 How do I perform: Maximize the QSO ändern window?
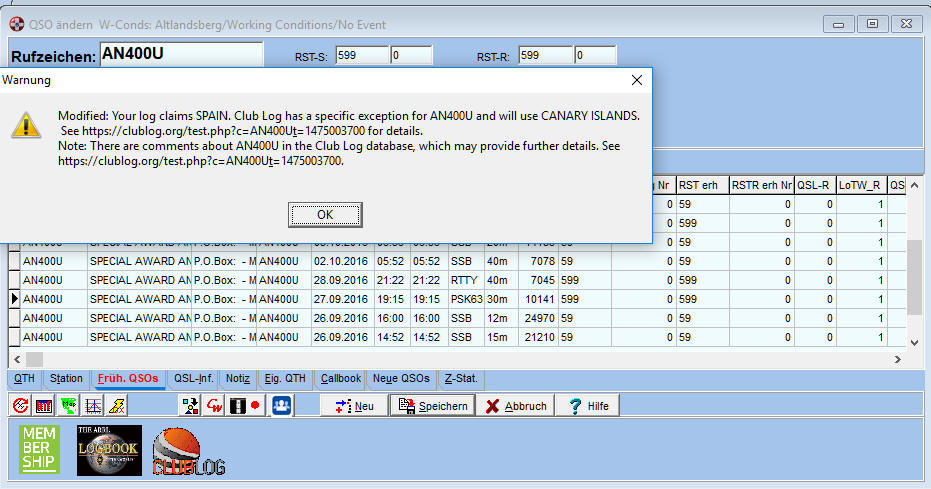pyautogui.click(x=872, y=24)
